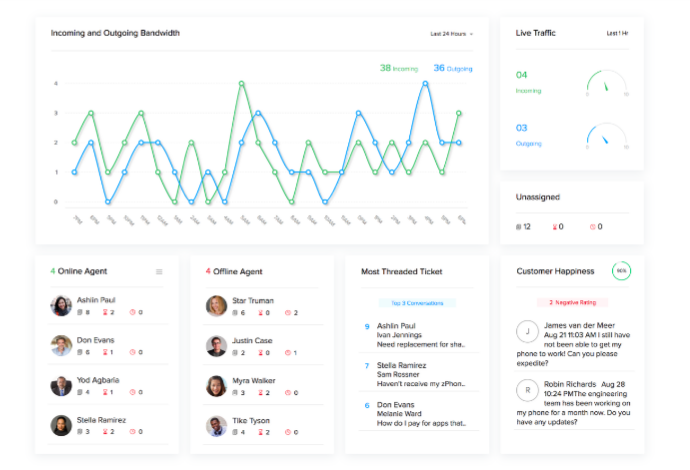
Task: Select the 2 Negative Rating tag
Action: click(573, 301)
